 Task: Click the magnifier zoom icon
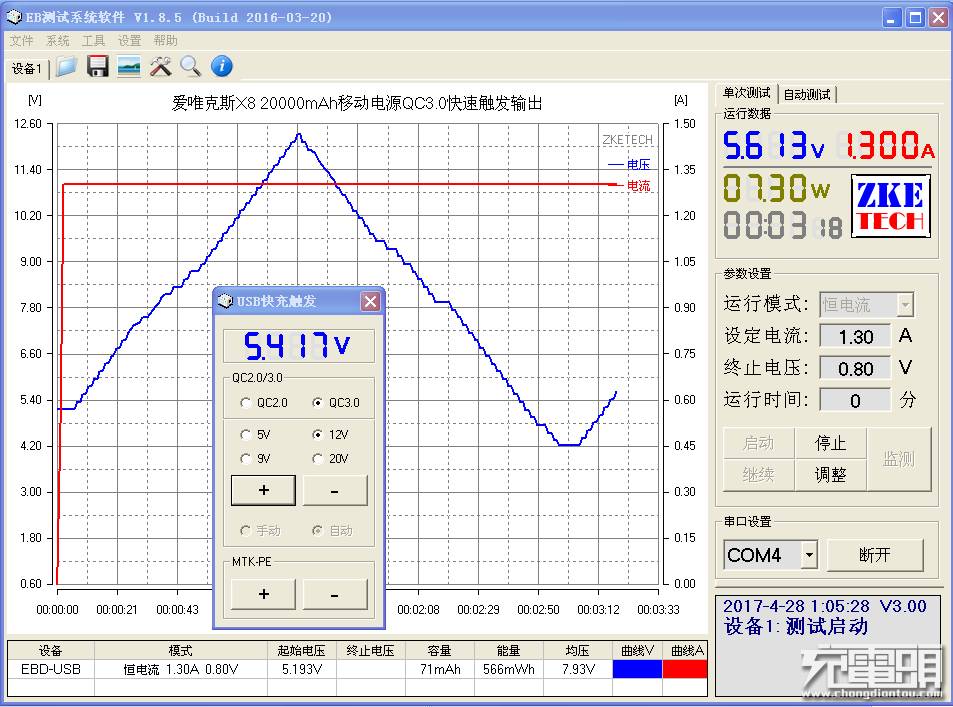click(191, 66)
